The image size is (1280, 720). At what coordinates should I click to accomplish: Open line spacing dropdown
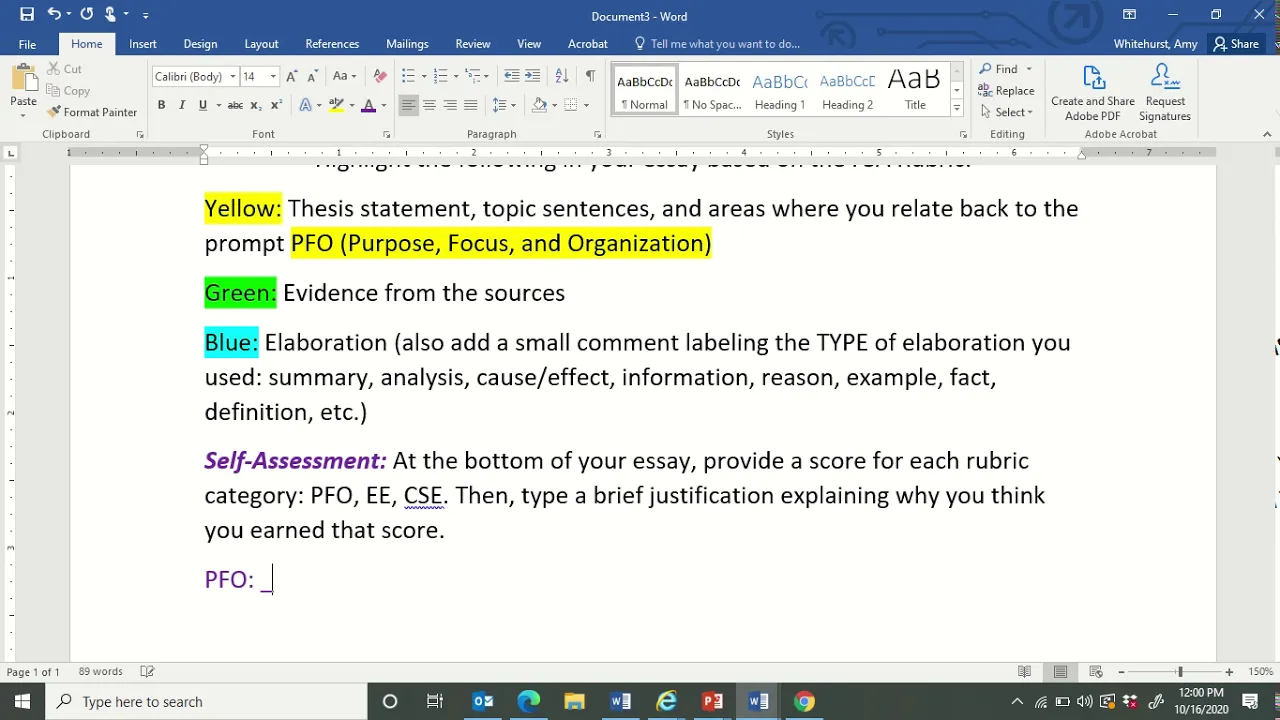tap(504, 105)
